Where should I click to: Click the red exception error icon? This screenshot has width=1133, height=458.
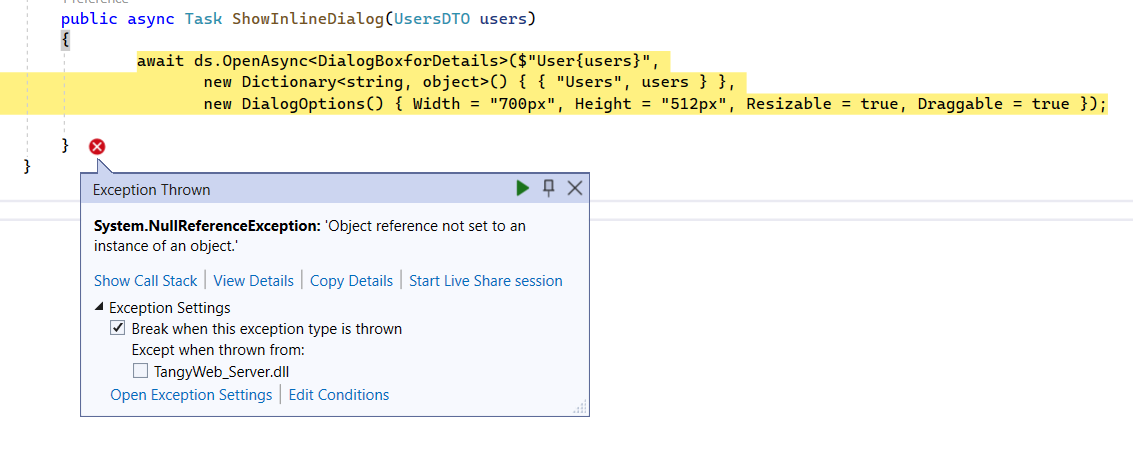97,147
